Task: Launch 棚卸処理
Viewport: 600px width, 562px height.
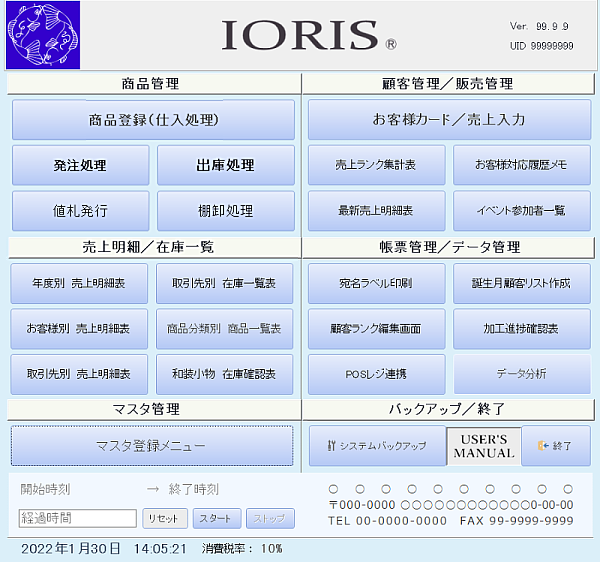Action: click(x=226, y=211)
